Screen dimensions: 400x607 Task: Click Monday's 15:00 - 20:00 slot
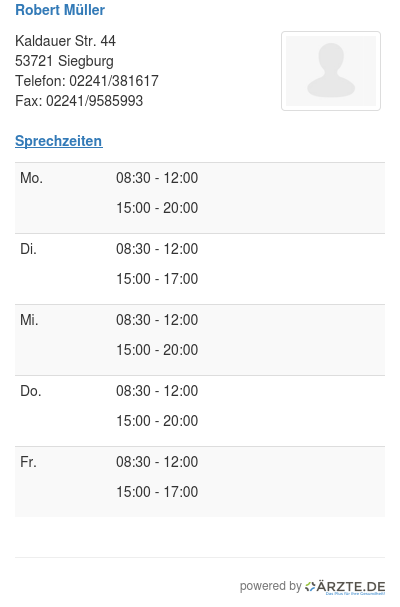157,208
